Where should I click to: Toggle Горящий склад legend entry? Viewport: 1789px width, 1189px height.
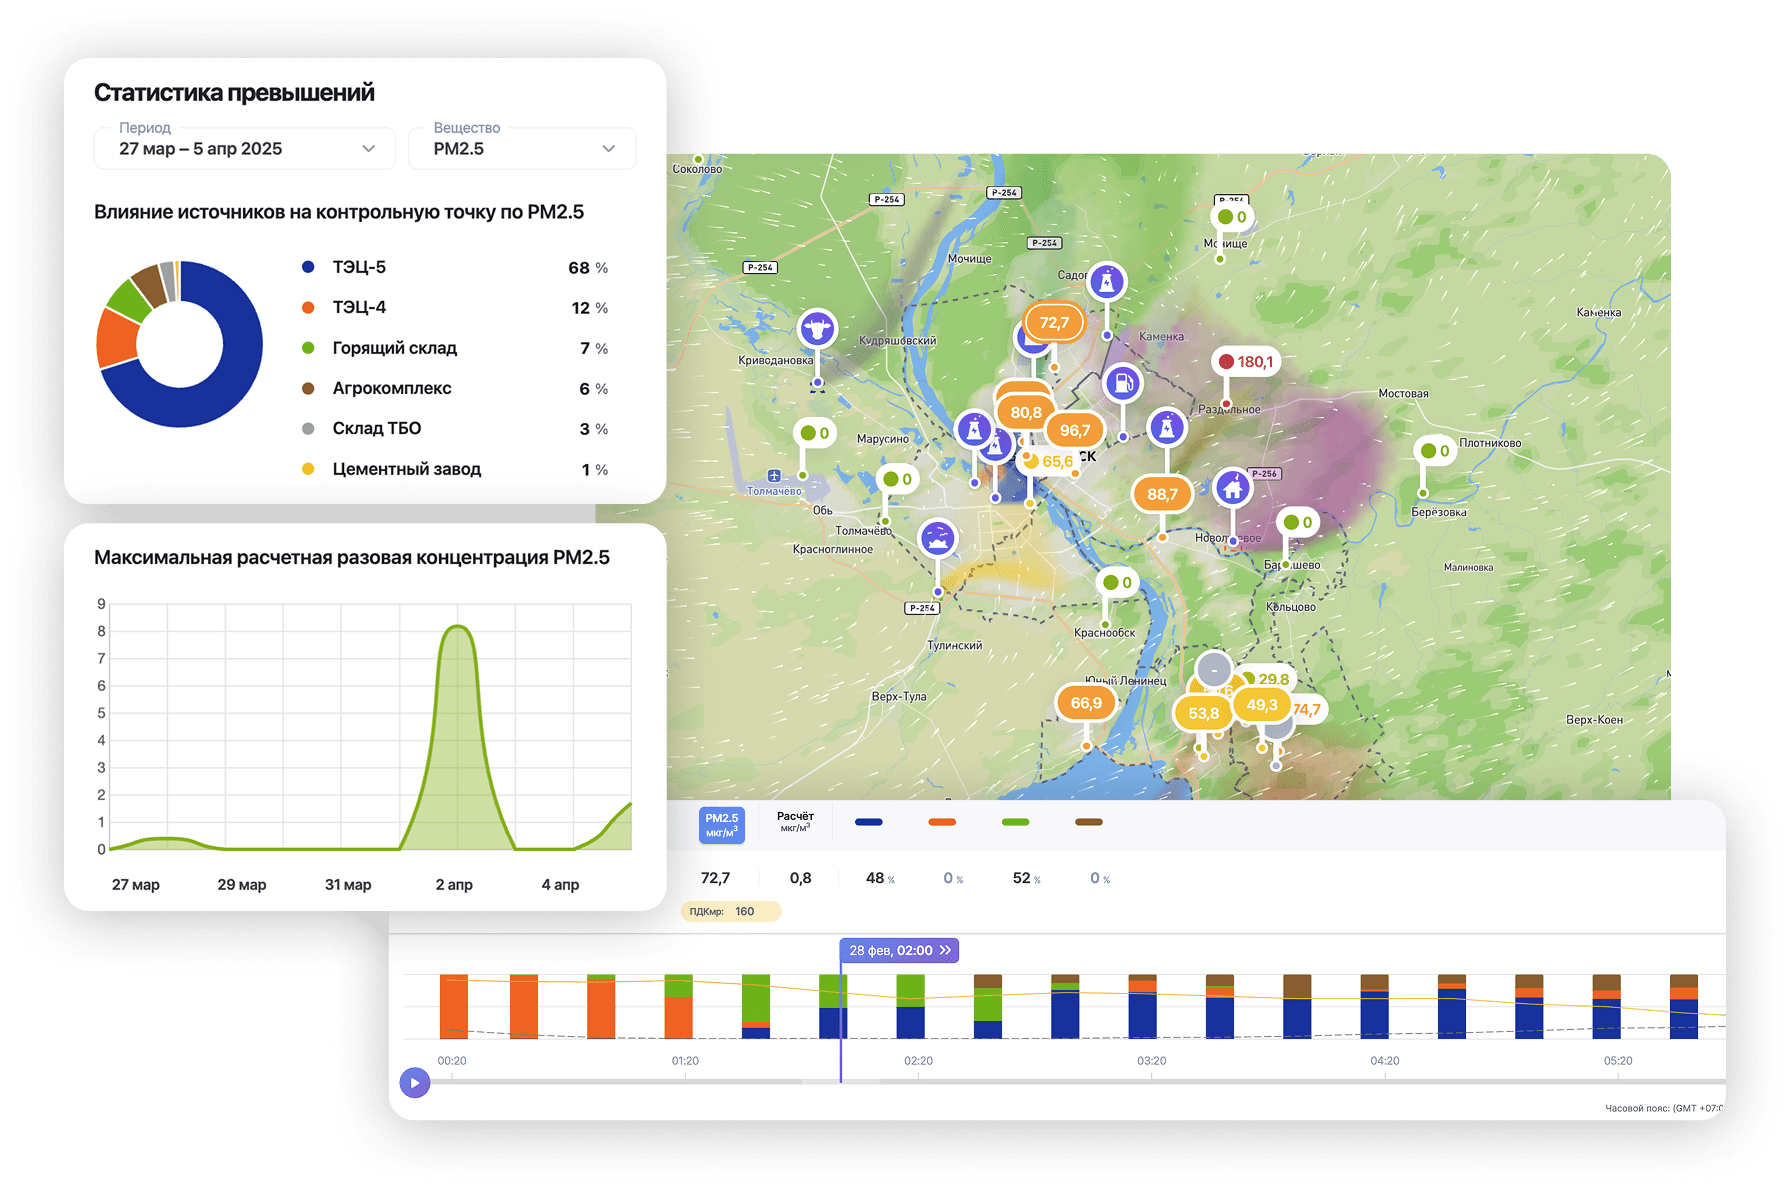394,348
